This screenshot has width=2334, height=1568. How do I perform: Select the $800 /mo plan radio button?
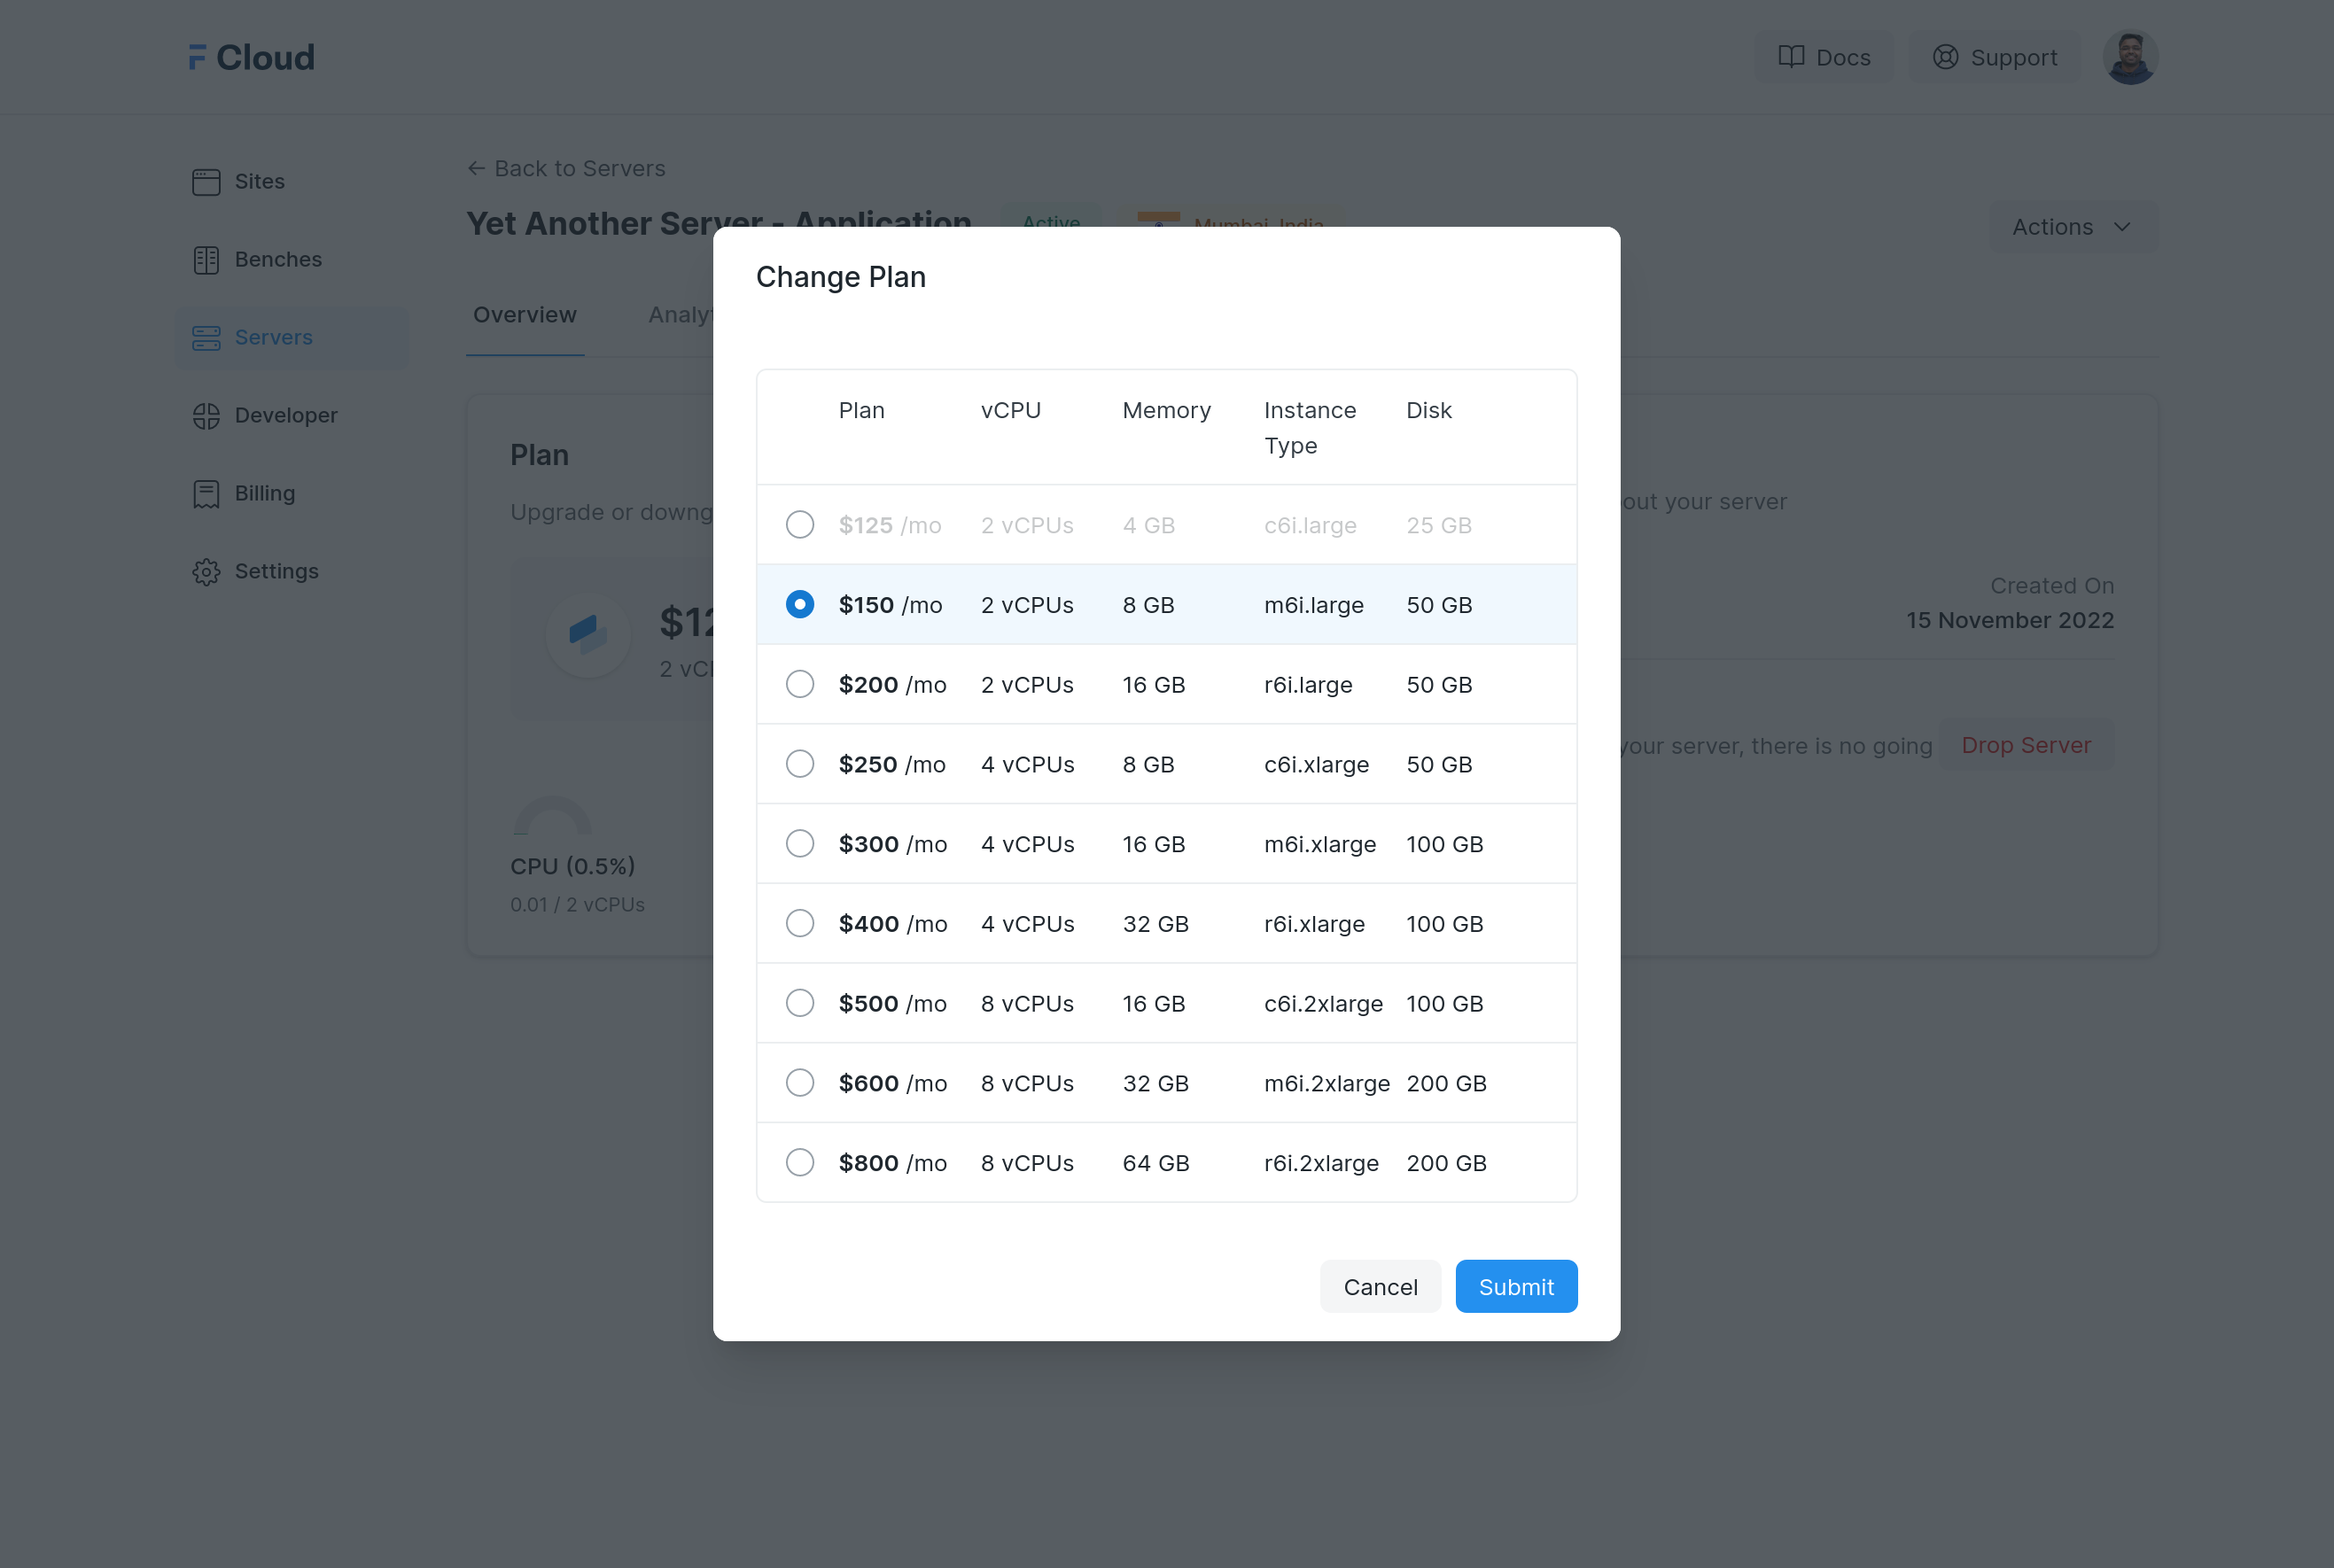pos(800,1162)
